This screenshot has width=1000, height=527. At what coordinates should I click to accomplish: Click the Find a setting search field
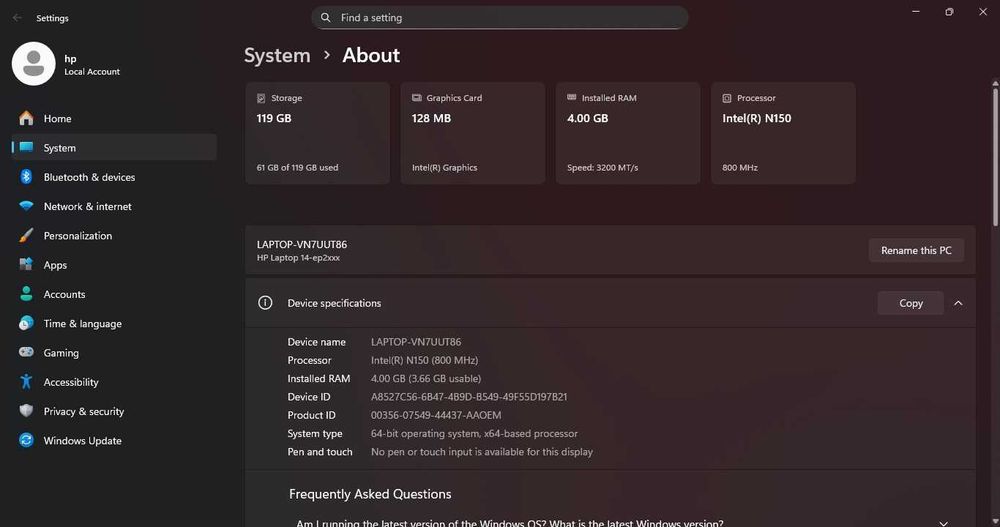(500, 18)
